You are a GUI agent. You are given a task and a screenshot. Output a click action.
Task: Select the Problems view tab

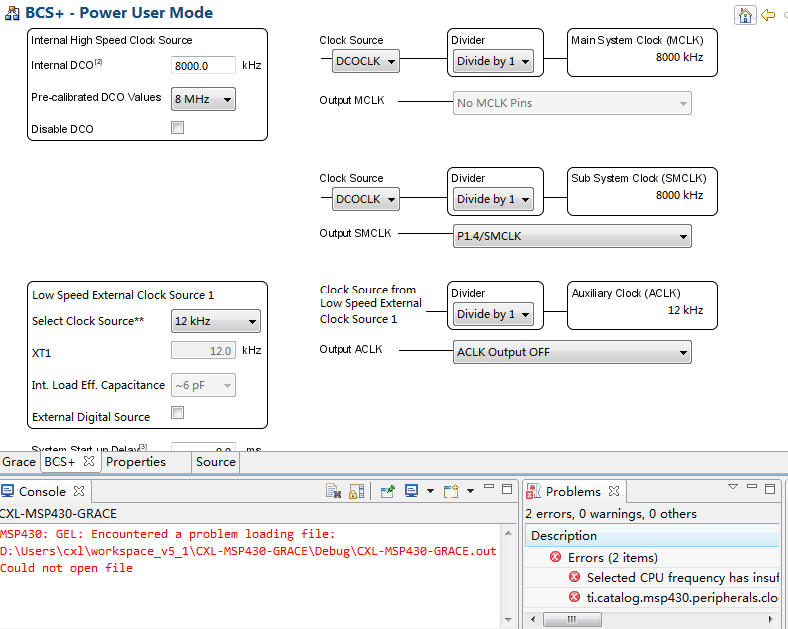[x=573, y=491]
